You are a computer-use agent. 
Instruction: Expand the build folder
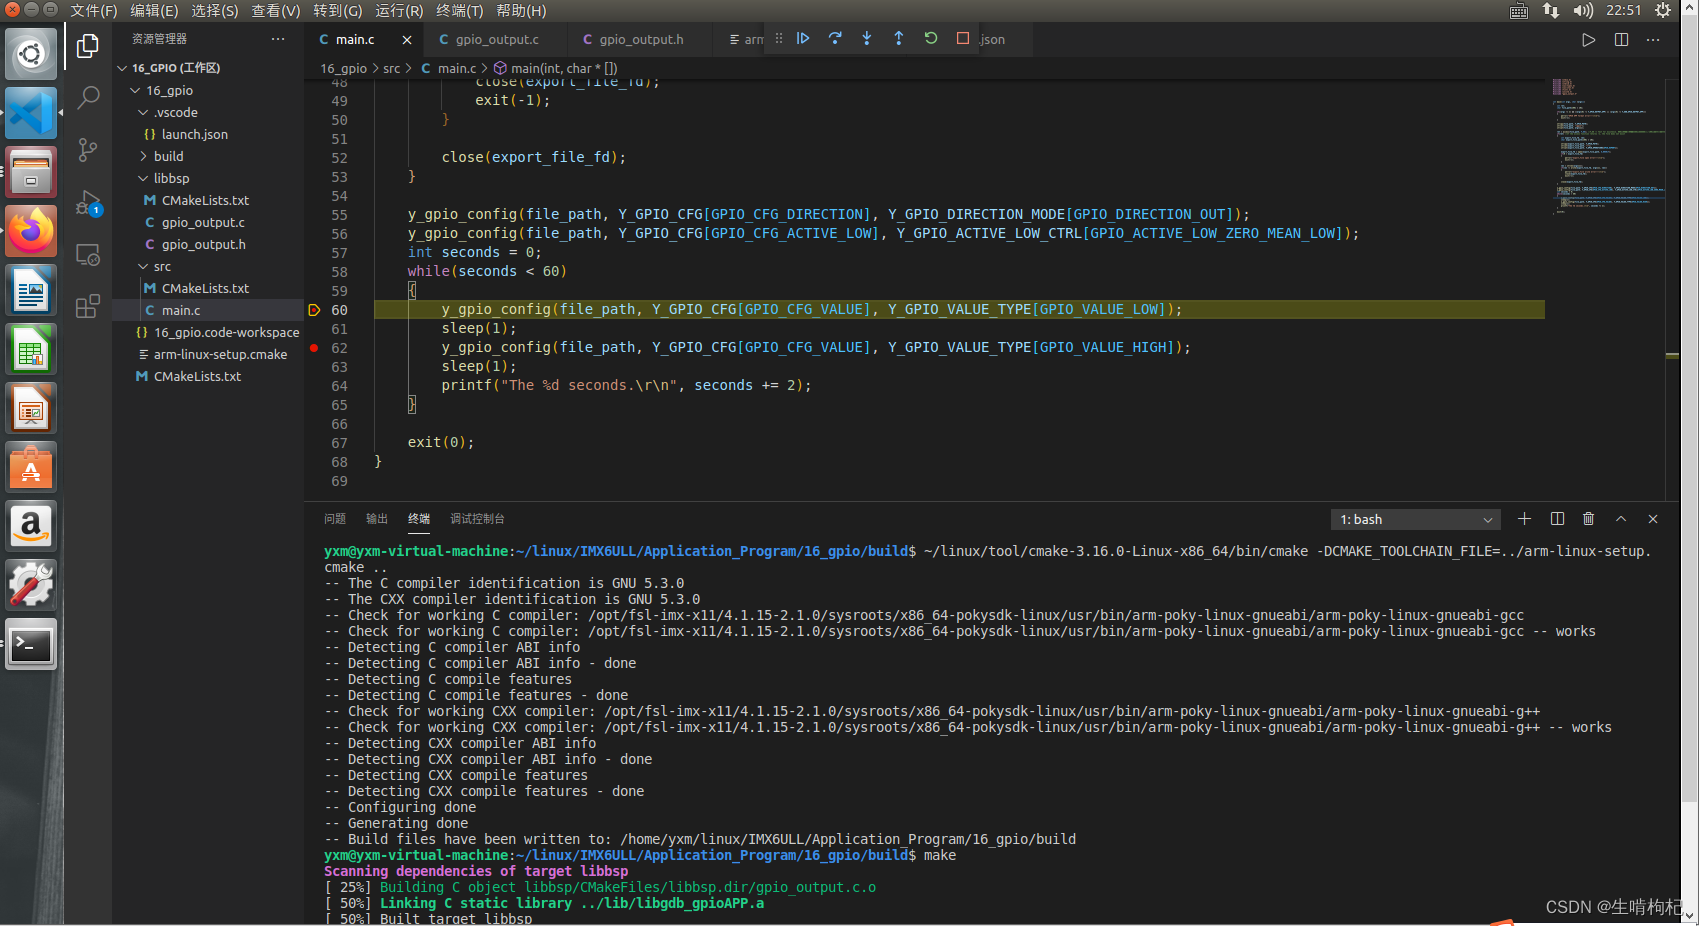tap(143, 156)
